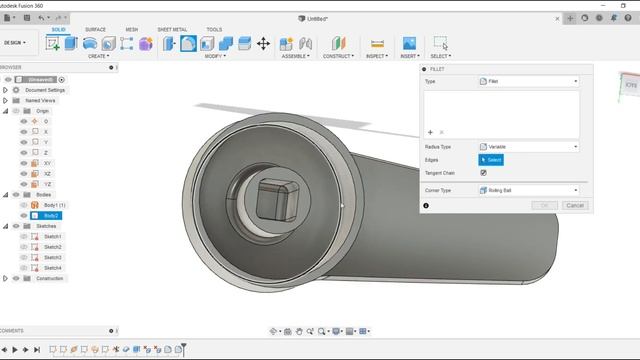
Task: Select Sketch2 in browser tree
Action: pyautogui.click(x=52, y=247)
